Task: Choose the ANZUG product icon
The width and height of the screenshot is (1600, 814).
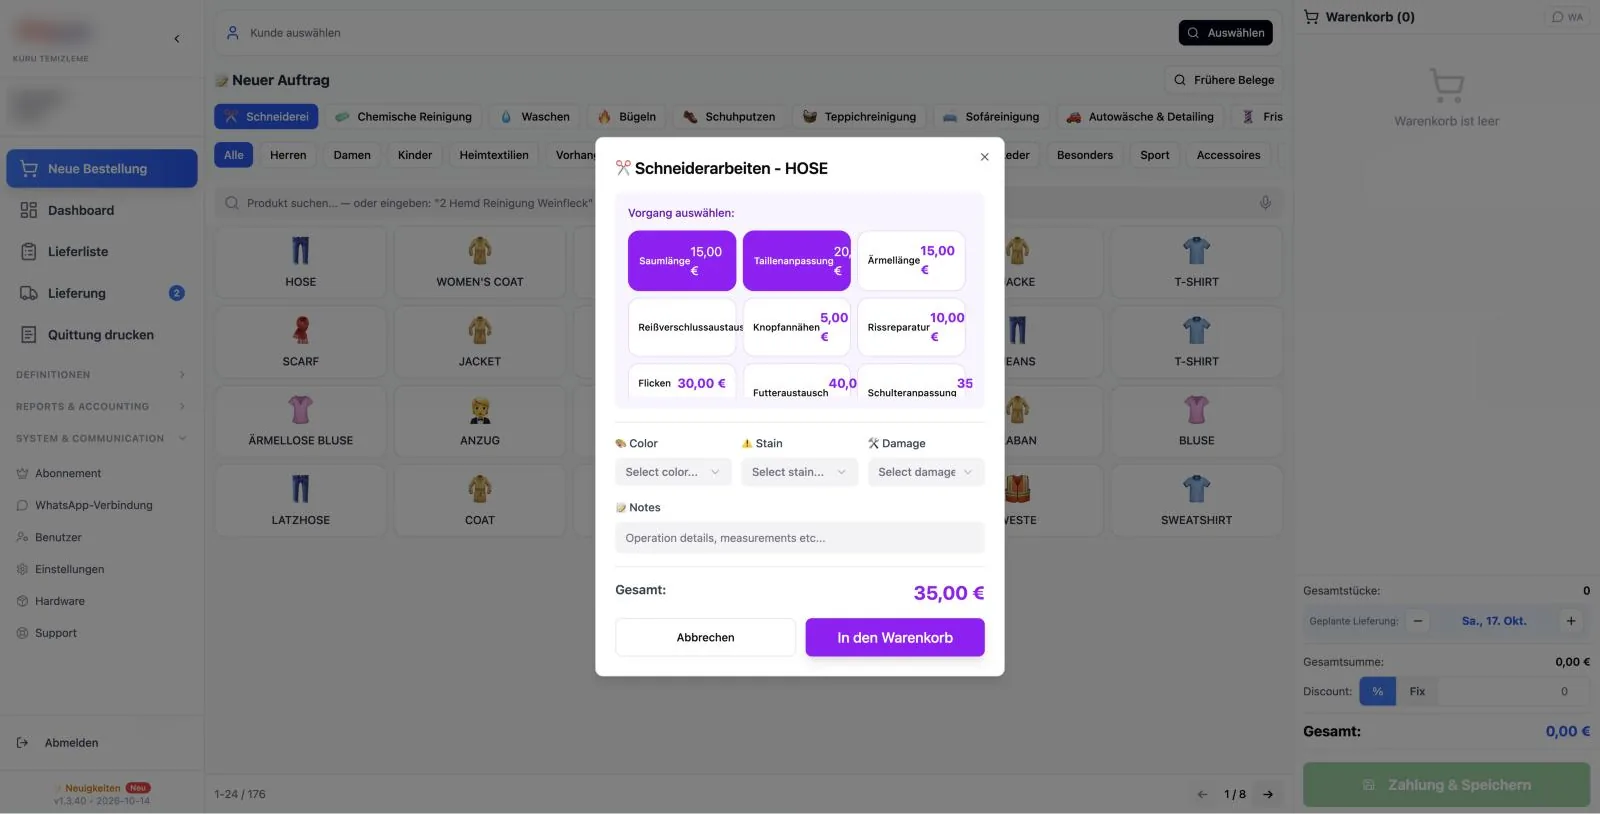Action: [480, 409]
